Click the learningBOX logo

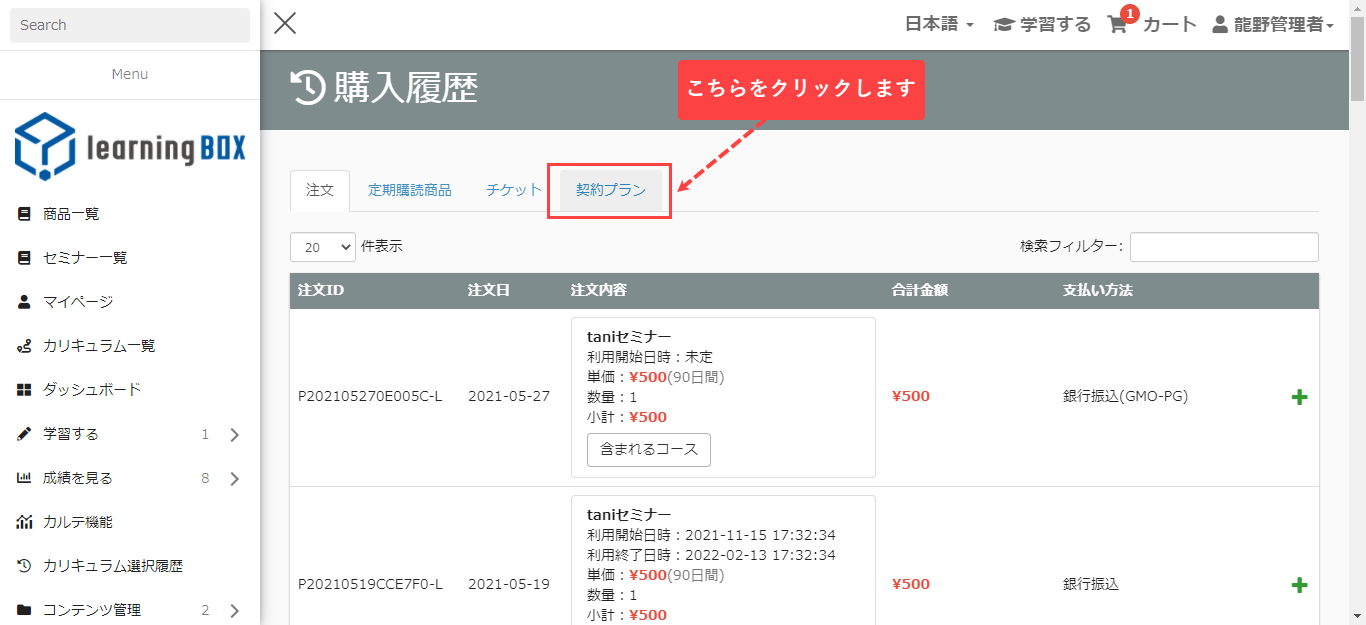pos(130,146)
